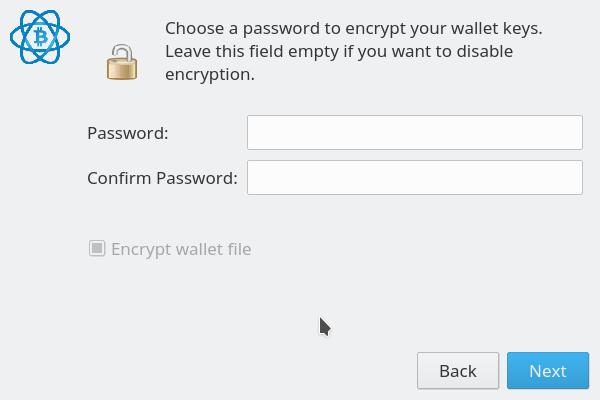Click the word 'Choose' starting the instructions
This screenshot has width=600, height=400.
pyautogui.click(x=194, y=28)
